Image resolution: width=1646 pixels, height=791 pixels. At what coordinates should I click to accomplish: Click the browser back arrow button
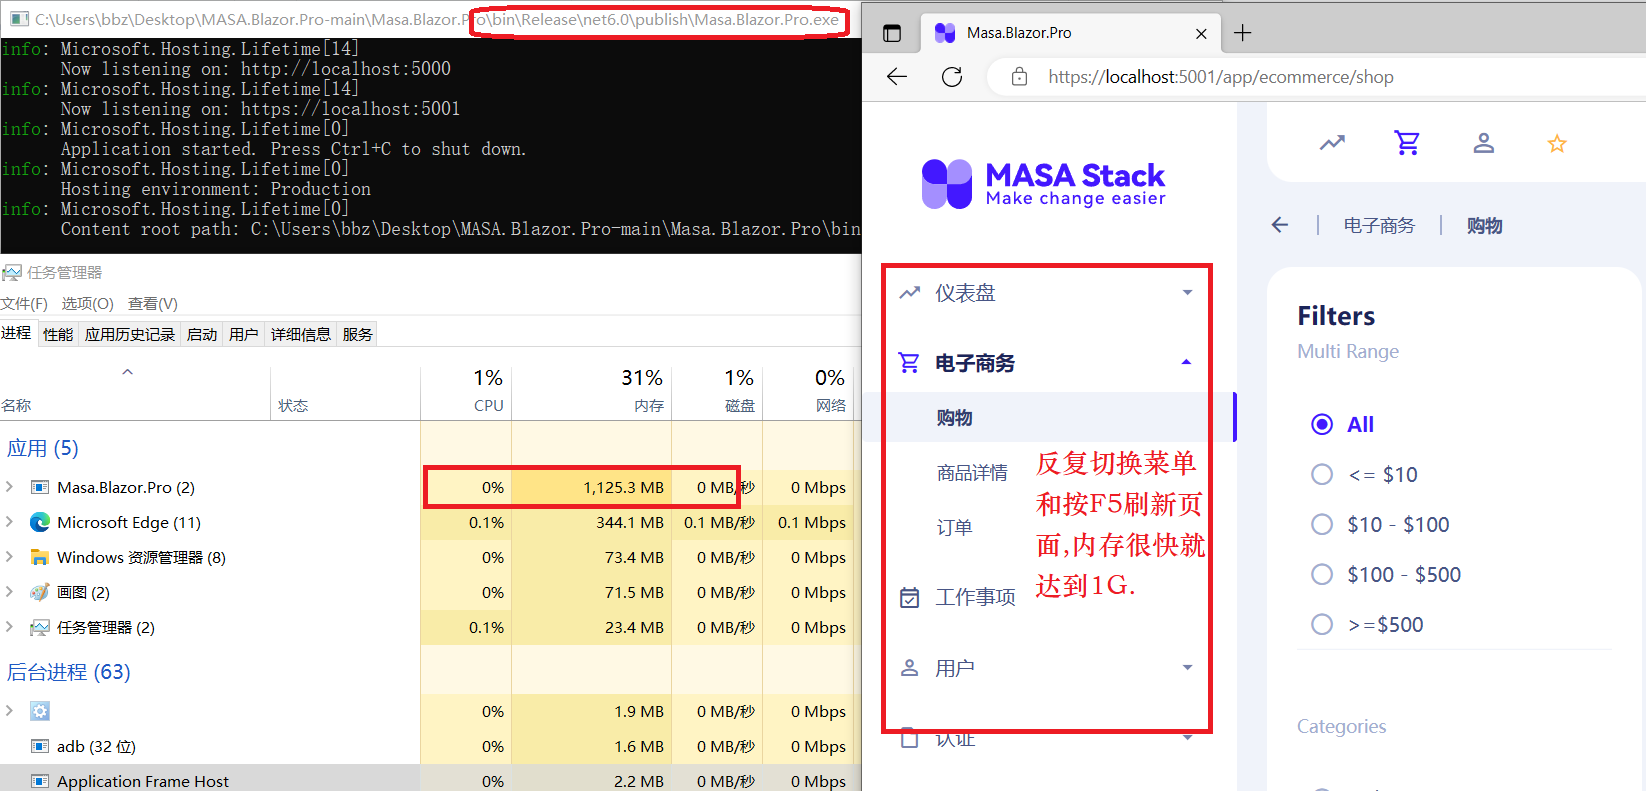pos(897,77)
